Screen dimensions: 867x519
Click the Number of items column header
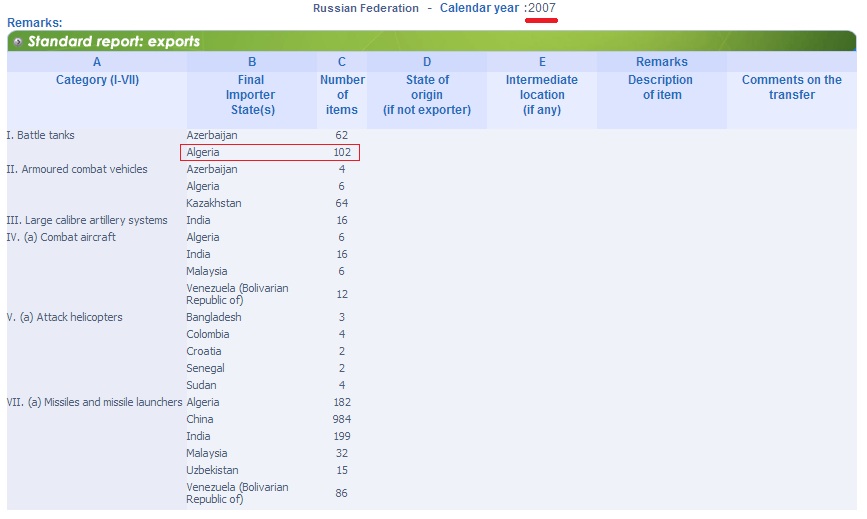342,95
